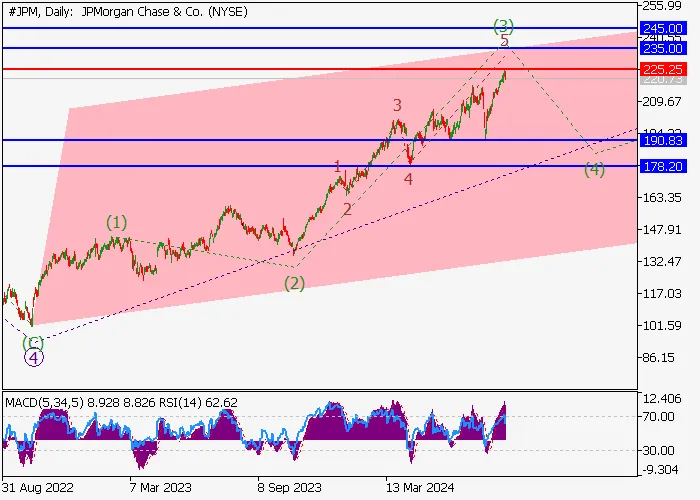The width and height of the screenshot is (700, 500).
Task: Click the '31 Aug 2022' date label
Action: tap(38, 487)
